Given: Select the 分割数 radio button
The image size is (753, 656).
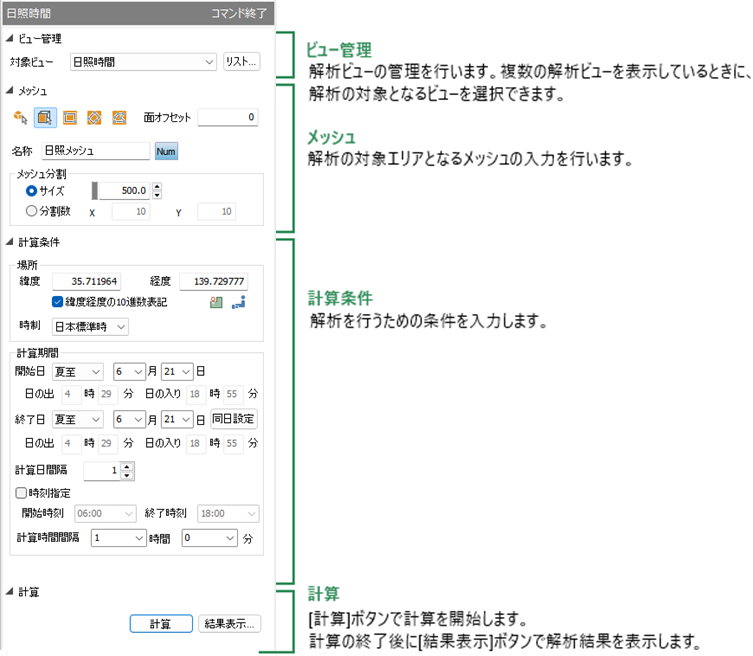Looking at the screenshot, I should coord(31,211).
